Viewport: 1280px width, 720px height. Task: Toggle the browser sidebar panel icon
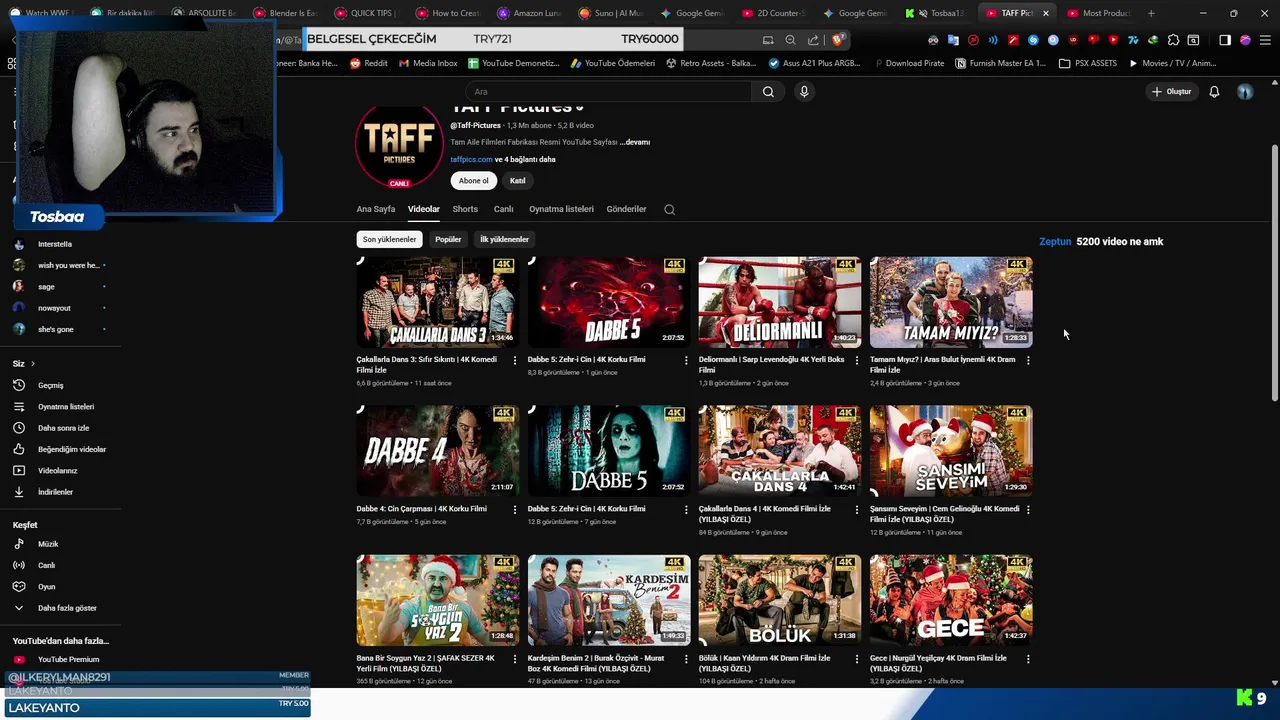(1225, 40)
